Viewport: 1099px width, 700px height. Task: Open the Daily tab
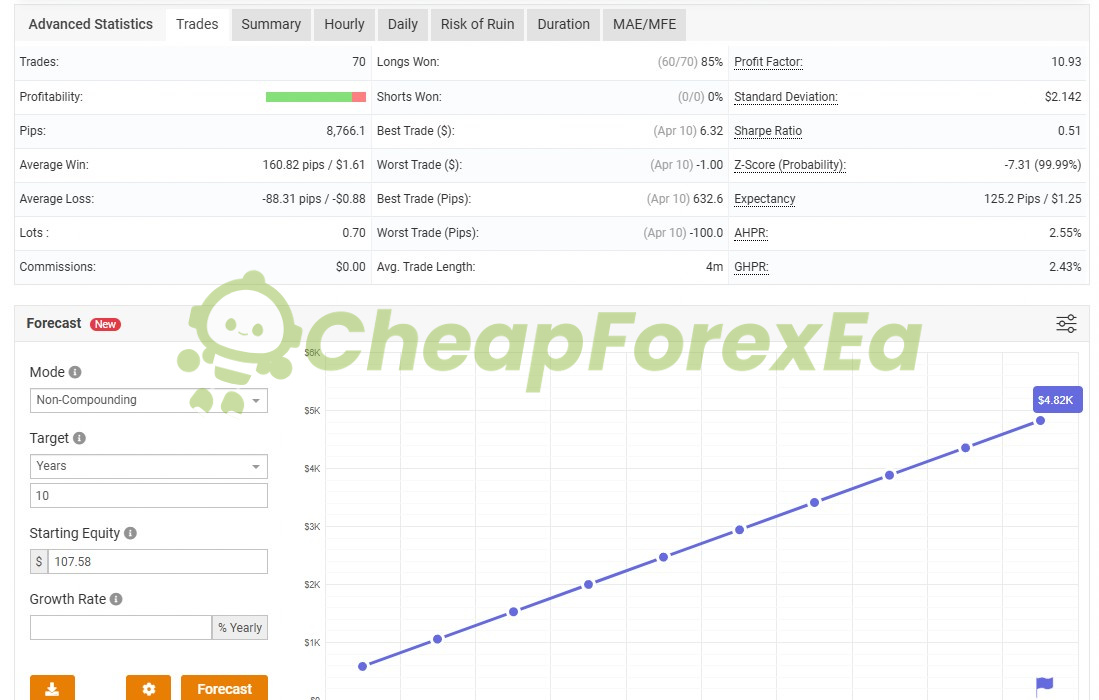403,25
